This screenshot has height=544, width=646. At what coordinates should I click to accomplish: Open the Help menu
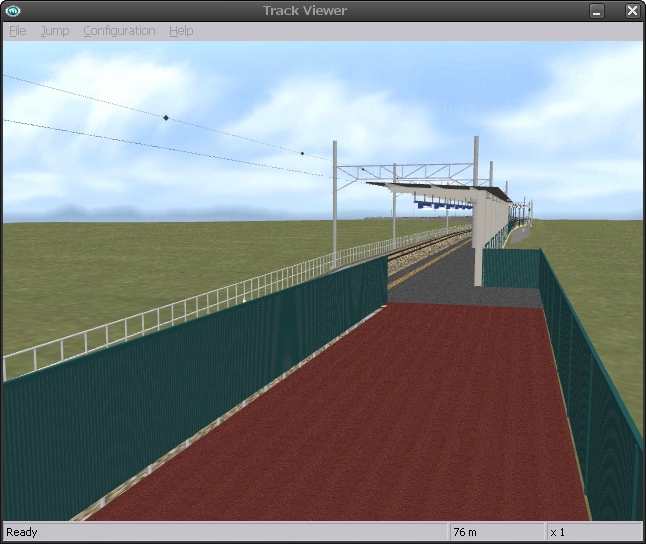[181, 31]
